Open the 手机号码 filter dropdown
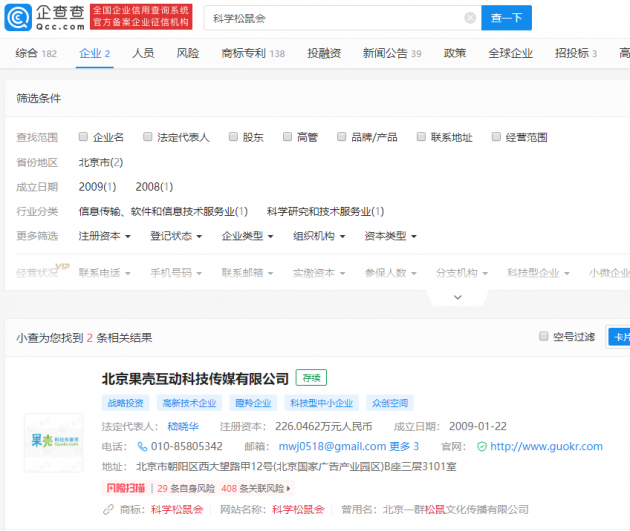This screenshot has height=531, width=630. pos(176,273)
